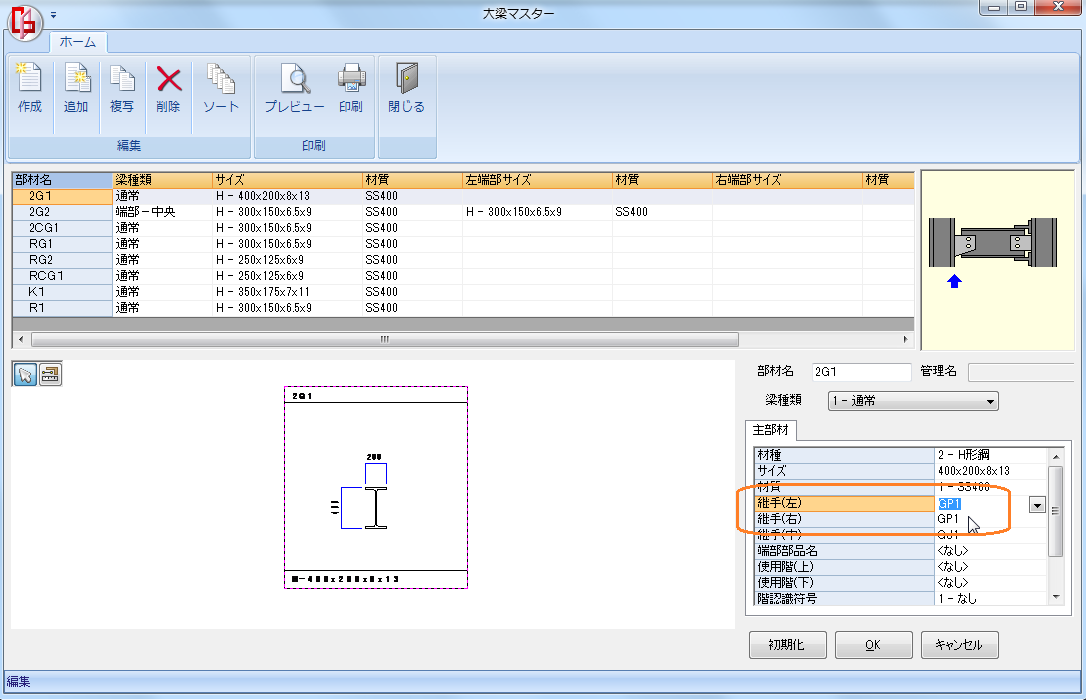The height and width of the screenshot is (700, 1086).
Task: Click the 2G1 beam section drawing
Action: [376, 487]
